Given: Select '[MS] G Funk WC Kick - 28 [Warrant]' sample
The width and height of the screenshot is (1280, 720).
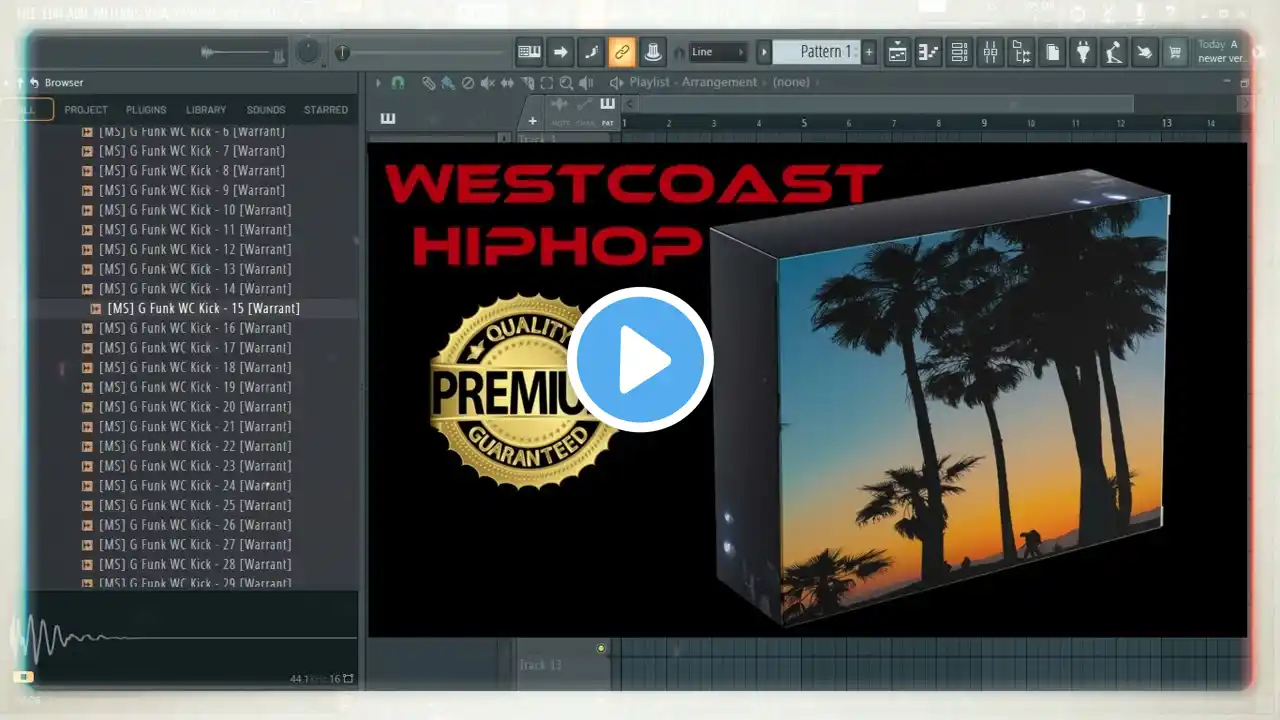Looking at the screenshot, I should coord(193,564).
